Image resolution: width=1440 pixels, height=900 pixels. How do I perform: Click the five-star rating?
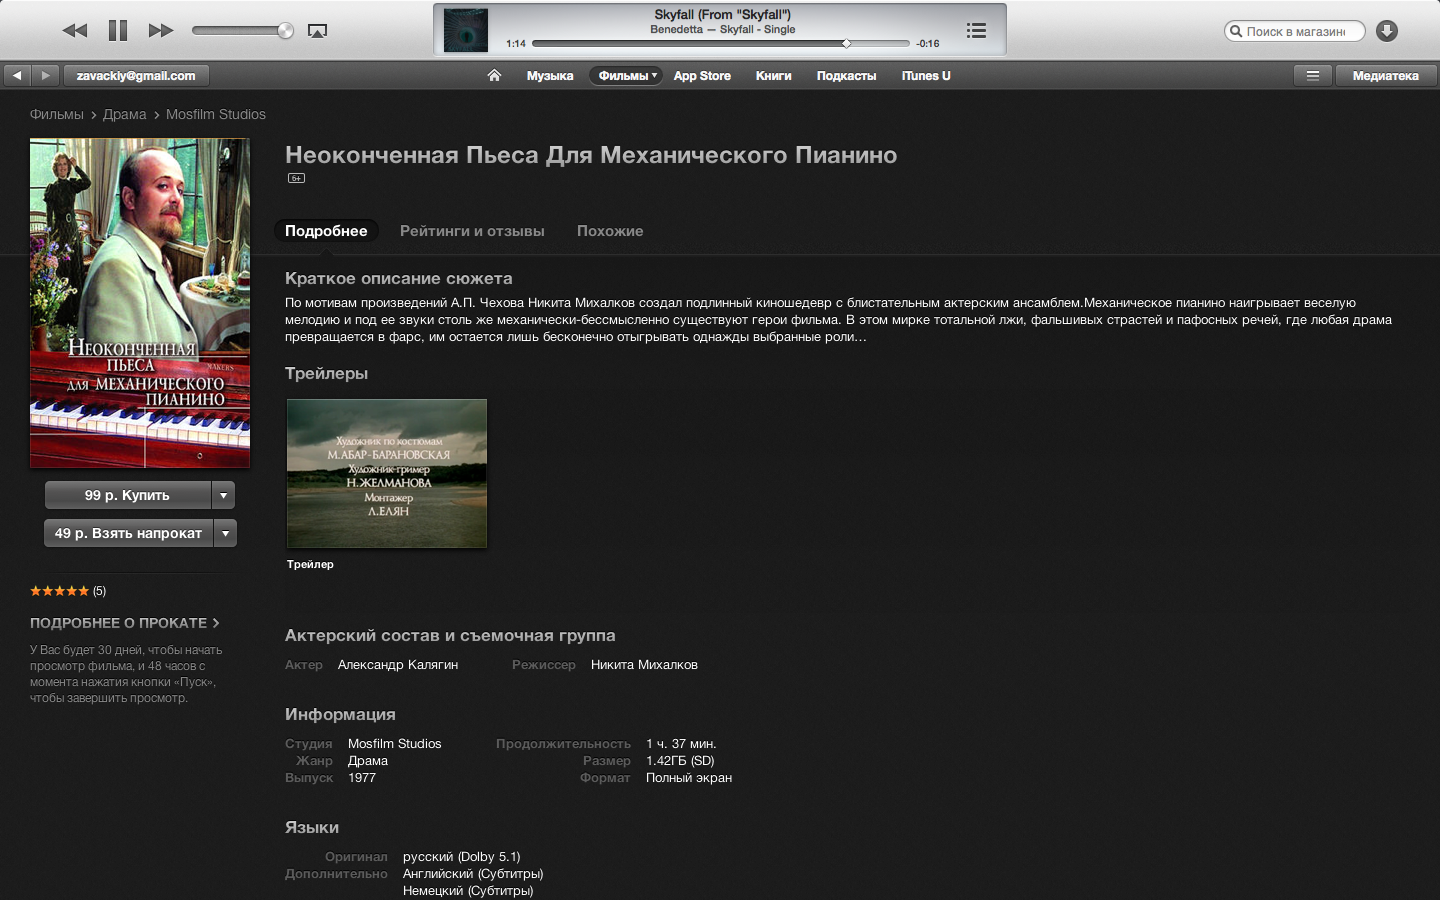pyautogui.click(x=59, y=591)
